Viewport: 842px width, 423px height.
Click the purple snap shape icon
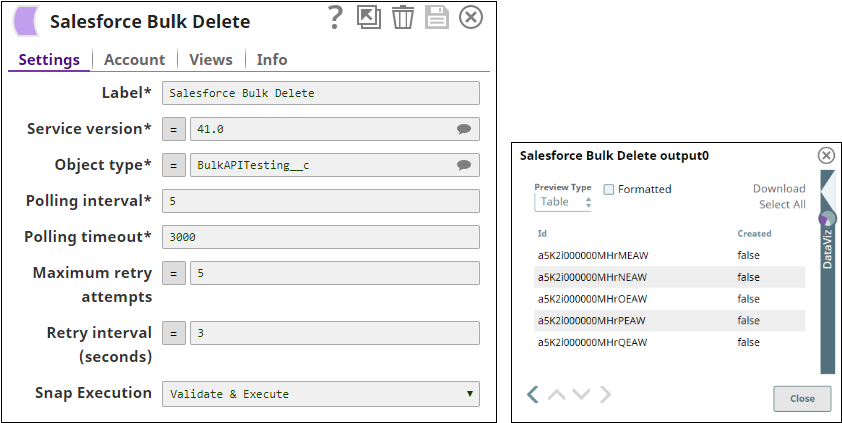point(26,21)
